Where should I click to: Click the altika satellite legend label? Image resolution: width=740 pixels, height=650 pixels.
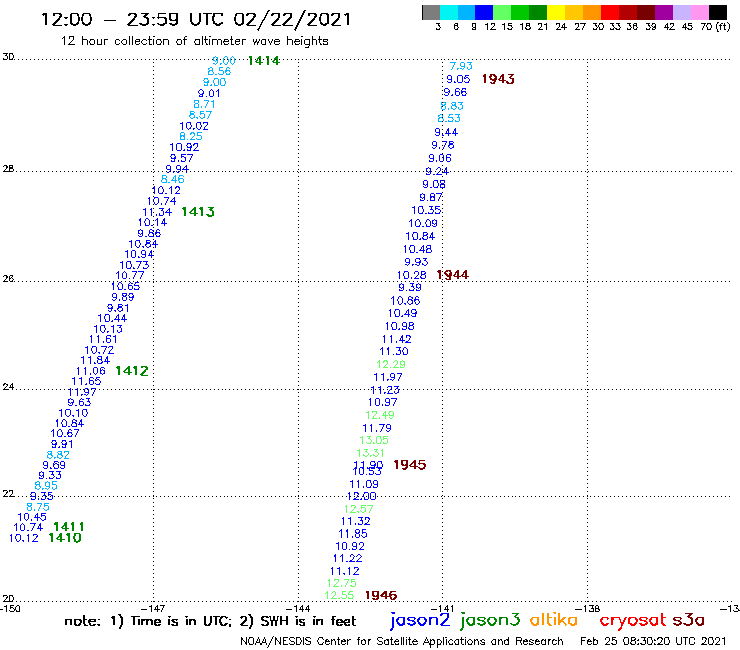point(553,620)
